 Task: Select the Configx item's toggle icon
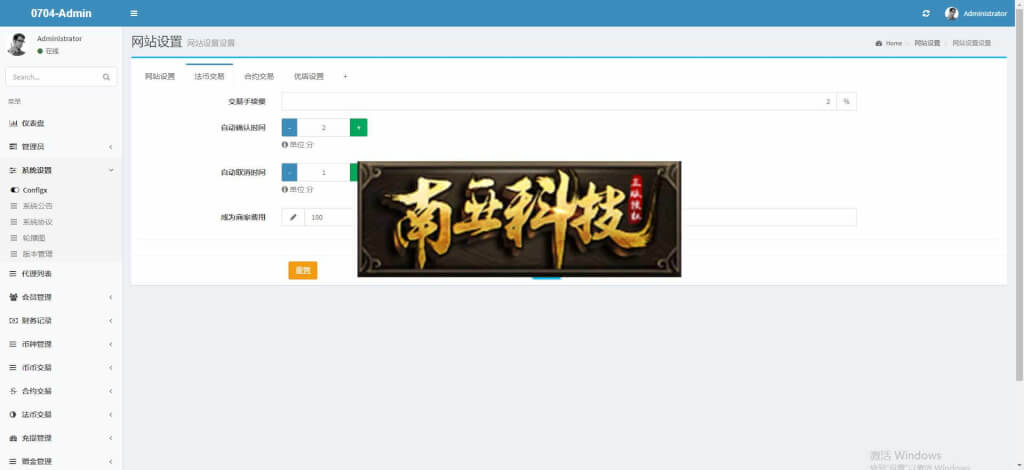pyautogui.click(x=15, y=190)
